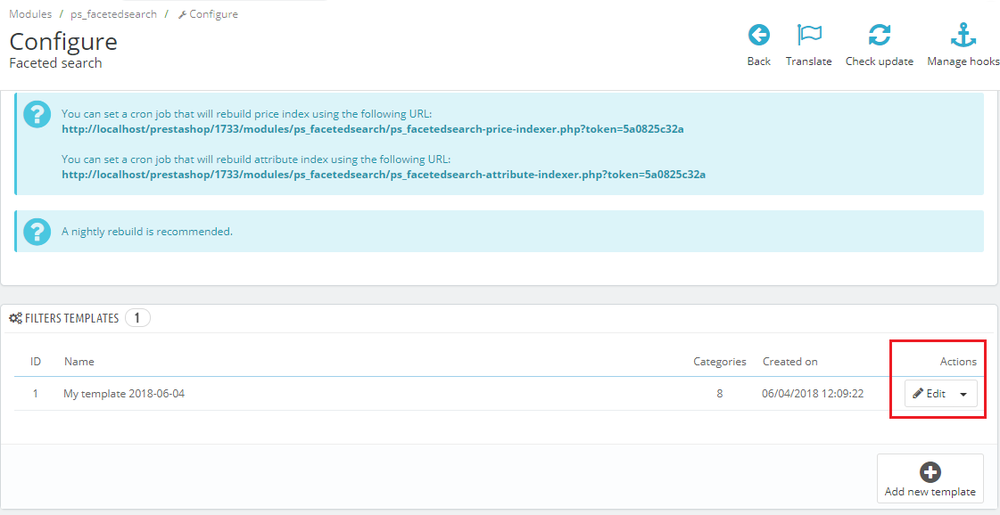This screenshot has width=1000, height=515.
Task: Open Manage hooks via the anchor icon
Action: tap(963, 35)
